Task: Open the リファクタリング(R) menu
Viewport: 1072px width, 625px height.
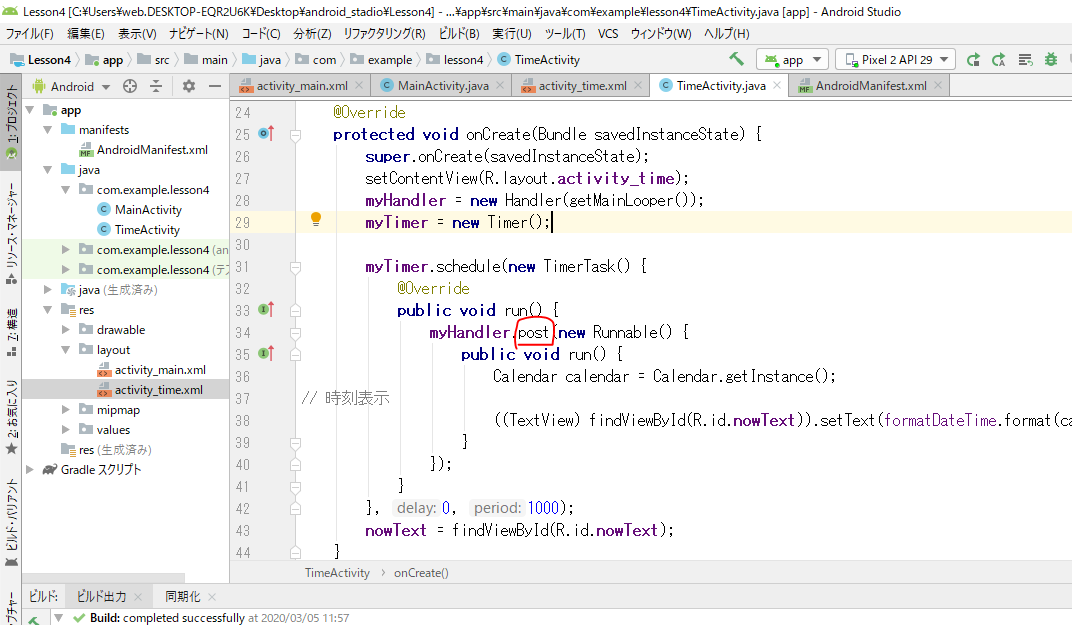Action: [x=384, y=34]
